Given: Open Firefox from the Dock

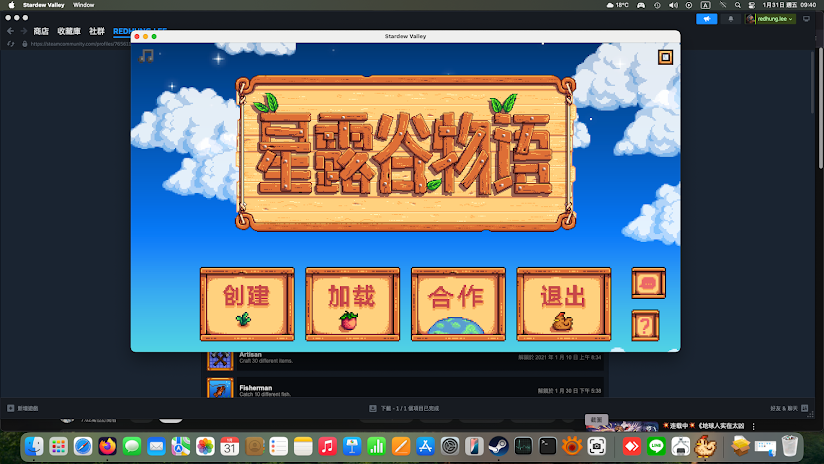Looking at the screenshot, I should [x=108, y=447].
